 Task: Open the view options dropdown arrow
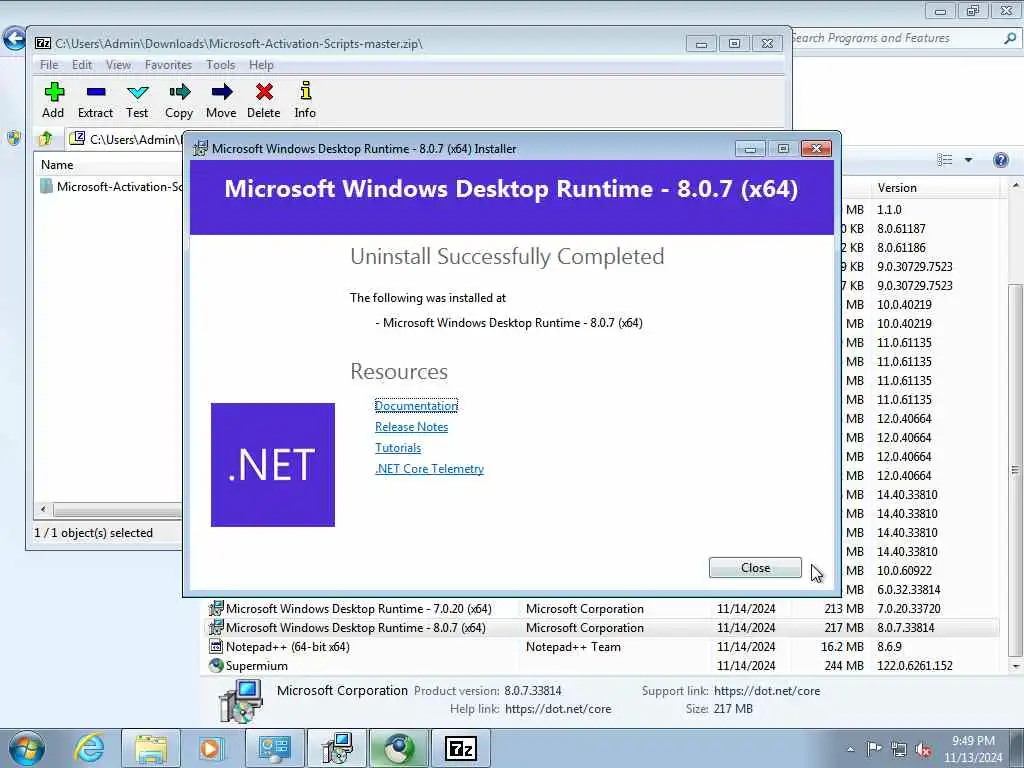(x=968, y=160)
